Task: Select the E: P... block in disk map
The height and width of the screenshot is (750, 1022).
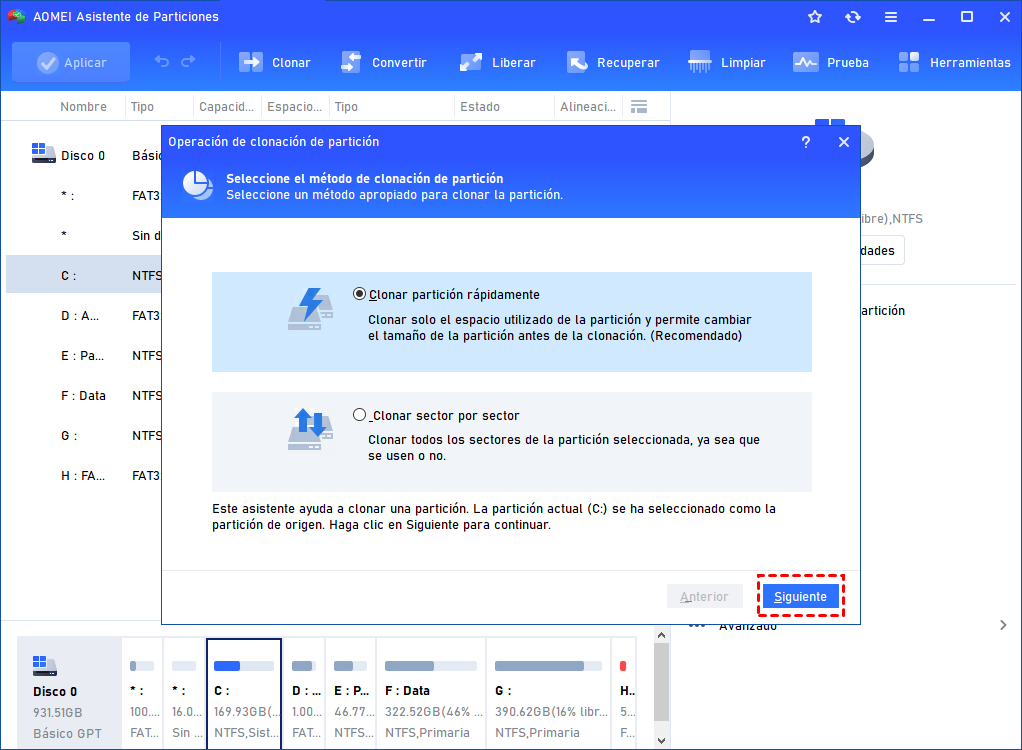Action: (x=351, y=694)
